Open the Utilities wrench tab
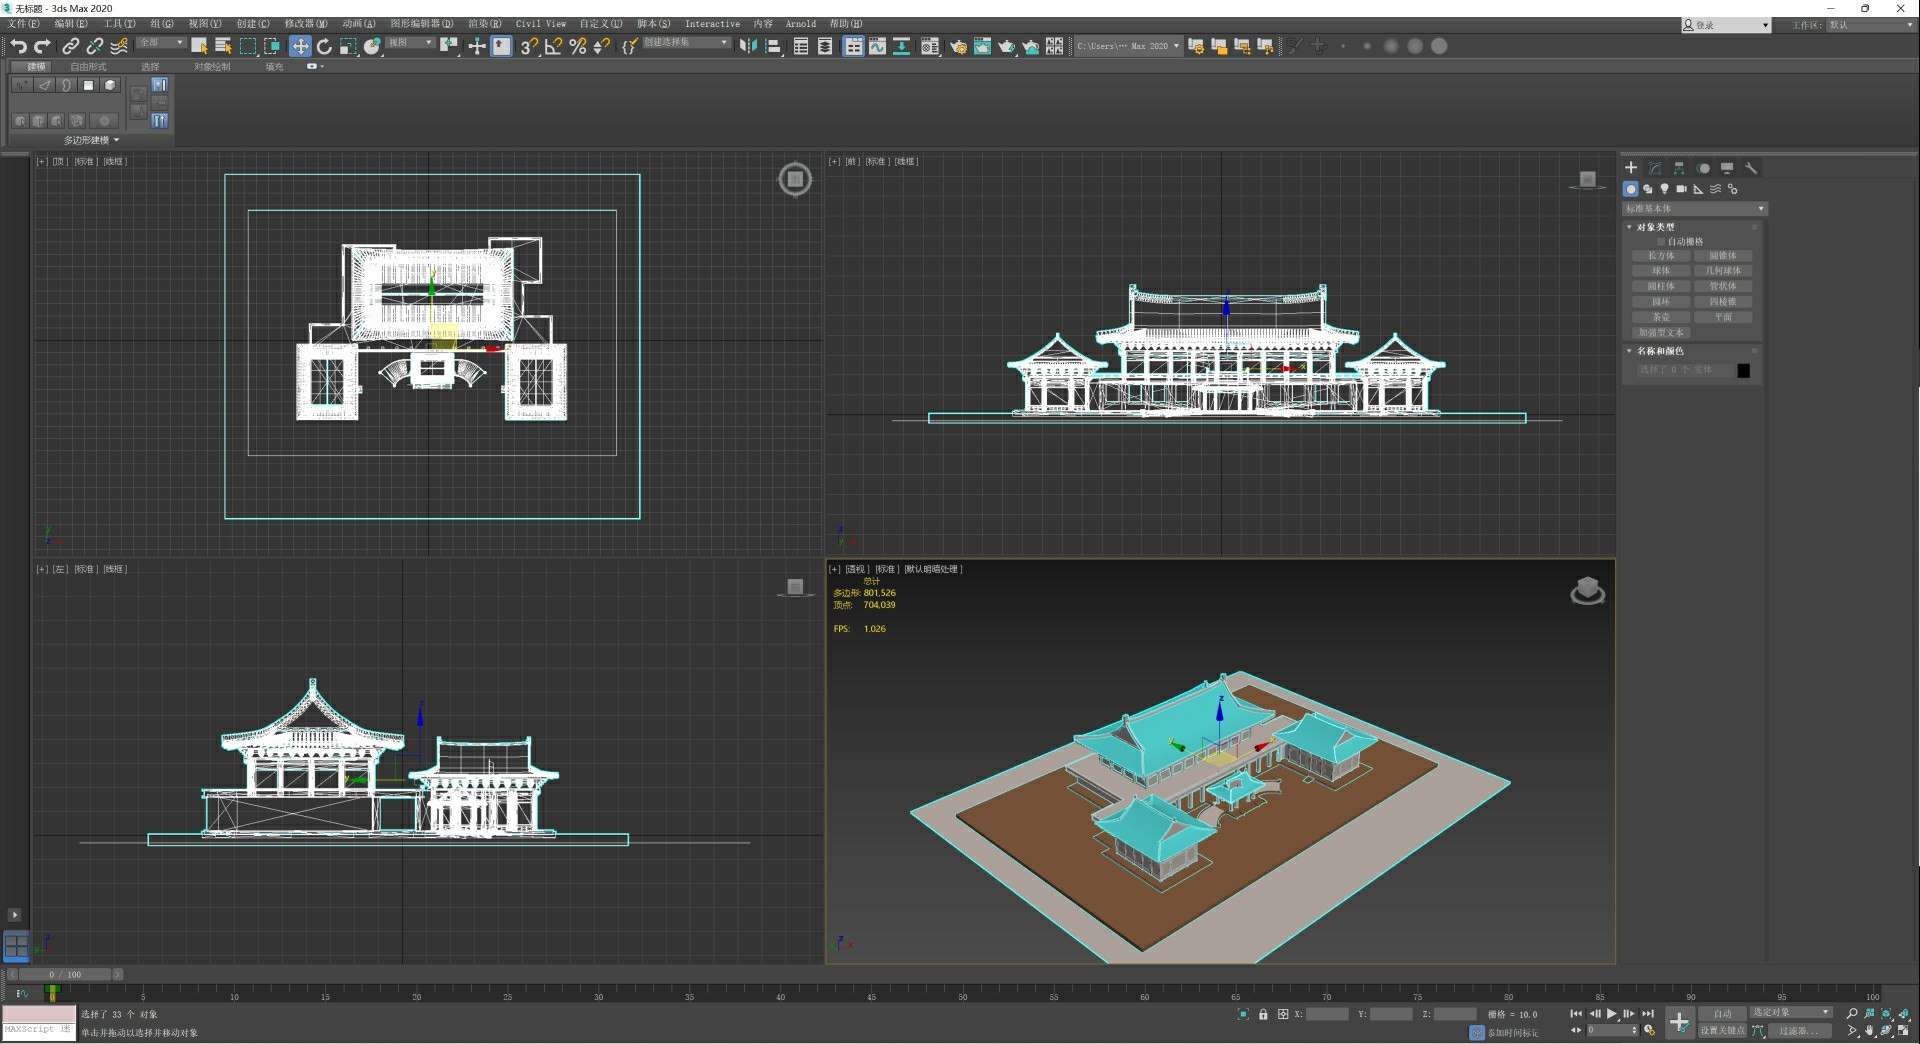This screenshot has width=1920, height=1044. tap(1751, 168)
